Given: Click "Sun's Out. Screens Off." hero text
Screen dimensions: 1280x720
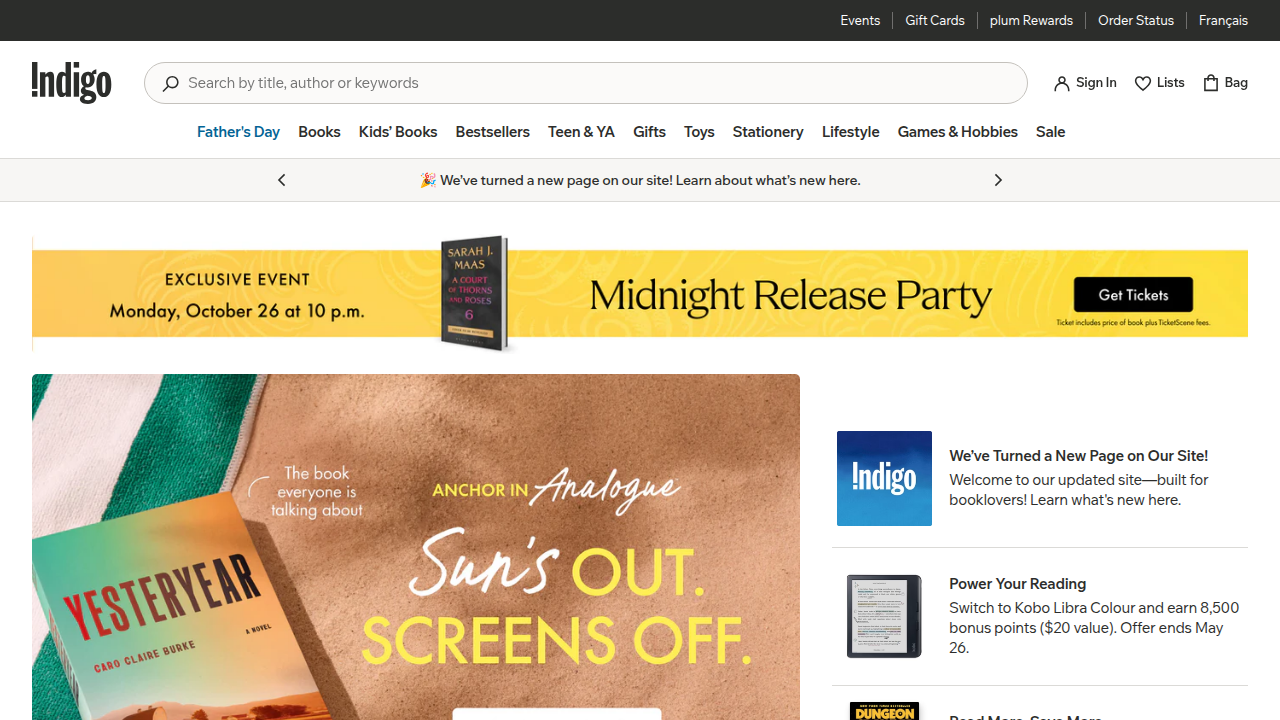Looking at the screenshot, I should (x=556, y=600).
